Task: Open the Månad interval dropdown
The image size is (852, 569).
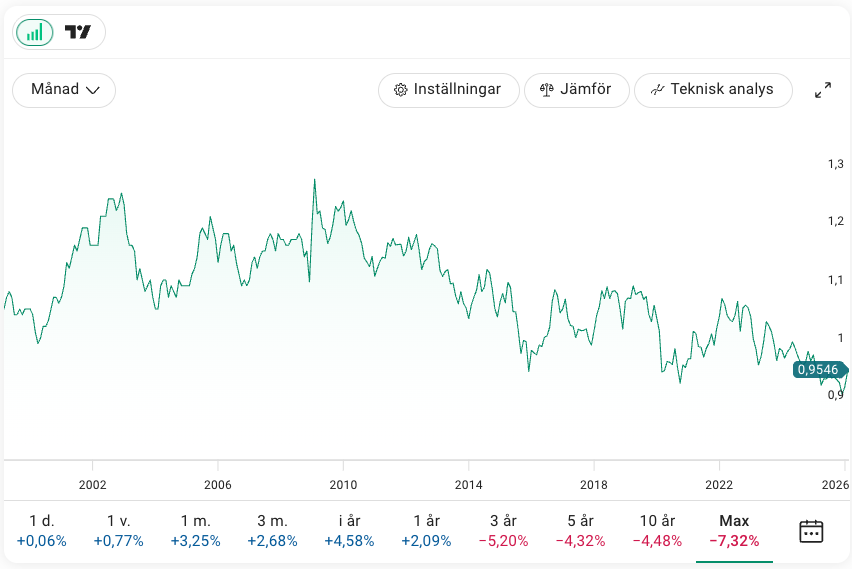Action: (64, 90)
